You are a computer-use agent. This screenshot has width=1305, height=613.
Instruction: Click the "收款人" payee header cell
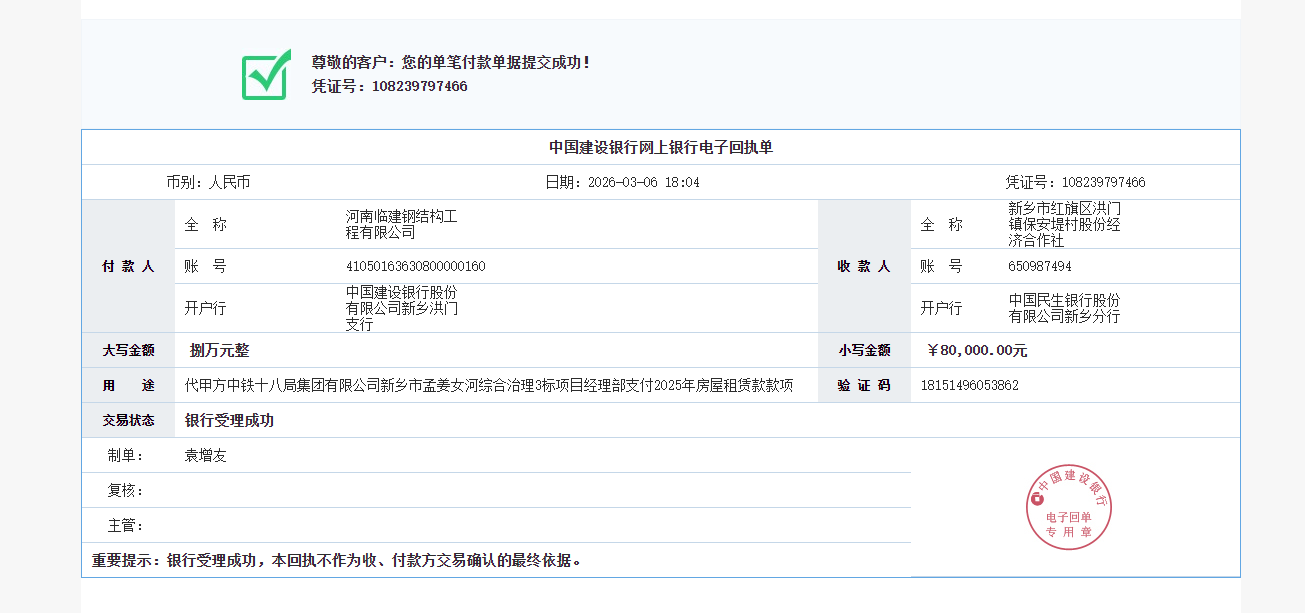[863, 267]
